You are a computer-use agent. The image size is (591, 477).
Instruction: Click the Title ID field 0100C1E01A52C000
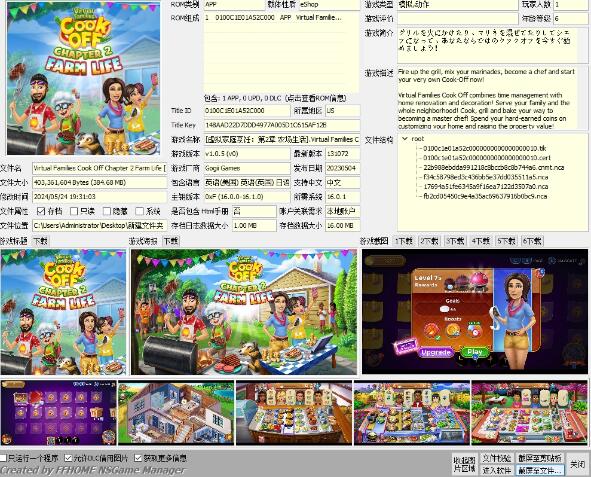(247, 111)
